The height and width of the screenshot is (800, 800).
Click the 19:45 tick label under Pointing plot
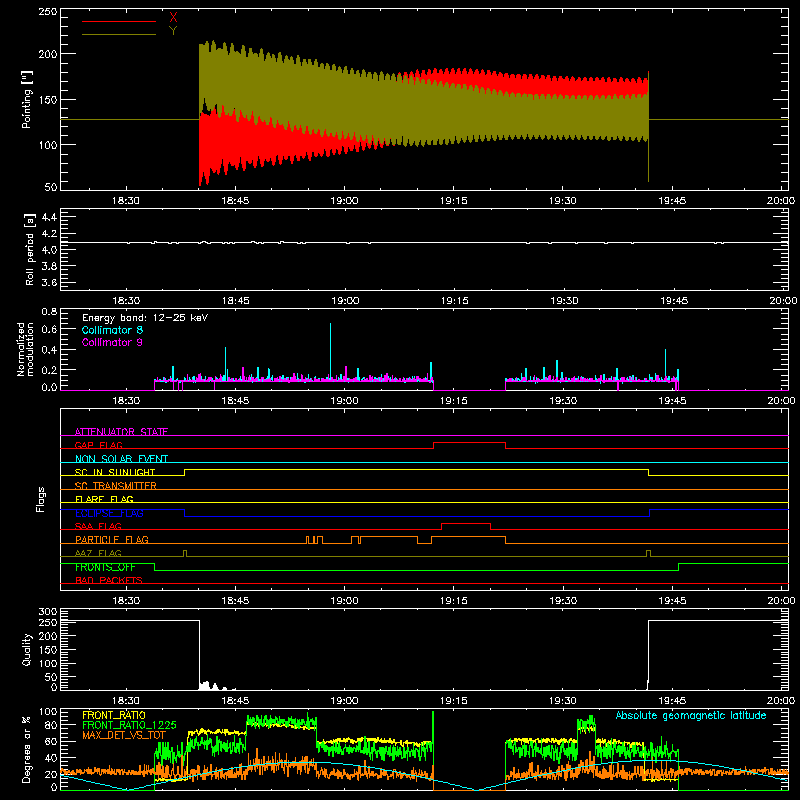(x=672, y=201)
